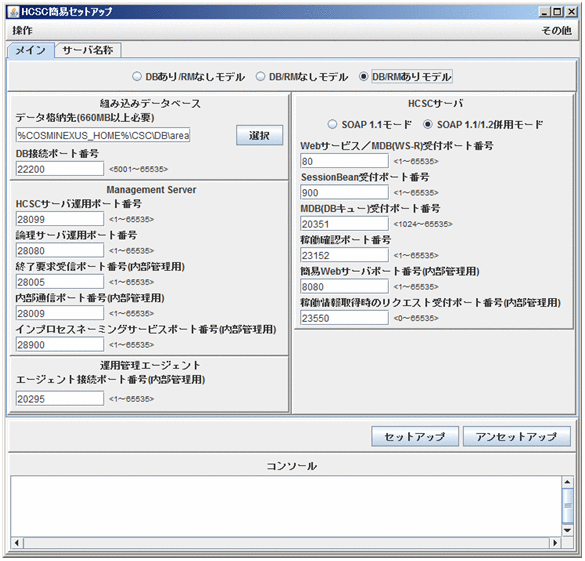
Task: Open the 操作 menu
Action: click(x=22, y=30)
